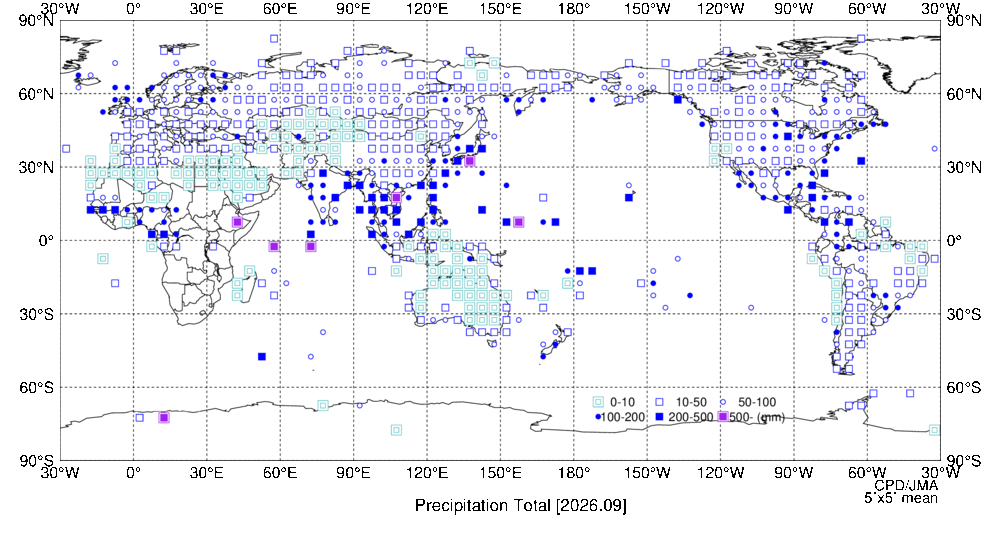Click the purple marker over Indochina near 107°E
The height and width of the screenshot is (540, 1000).
396,198
